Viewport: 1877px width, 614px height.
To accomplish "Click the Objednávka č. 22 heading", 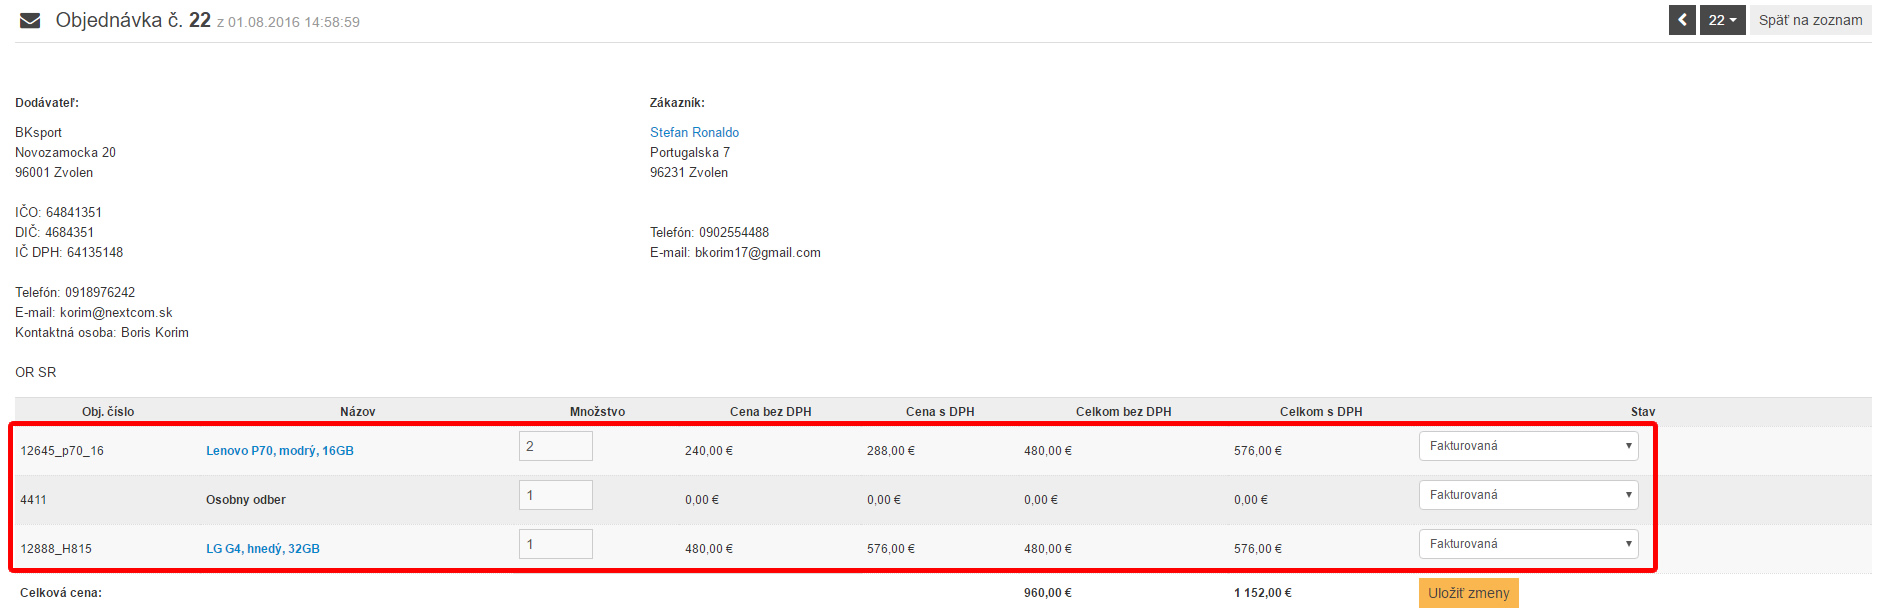I will [x=133, y=20].
